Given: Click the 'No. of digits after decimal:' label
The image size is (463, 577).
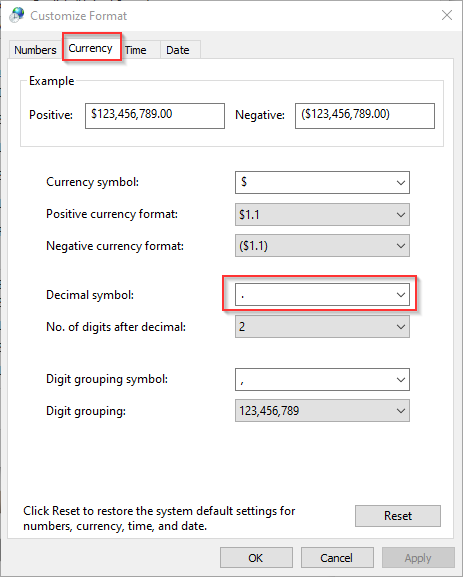Looking at the screenshot, I should (x=116, y=327).
